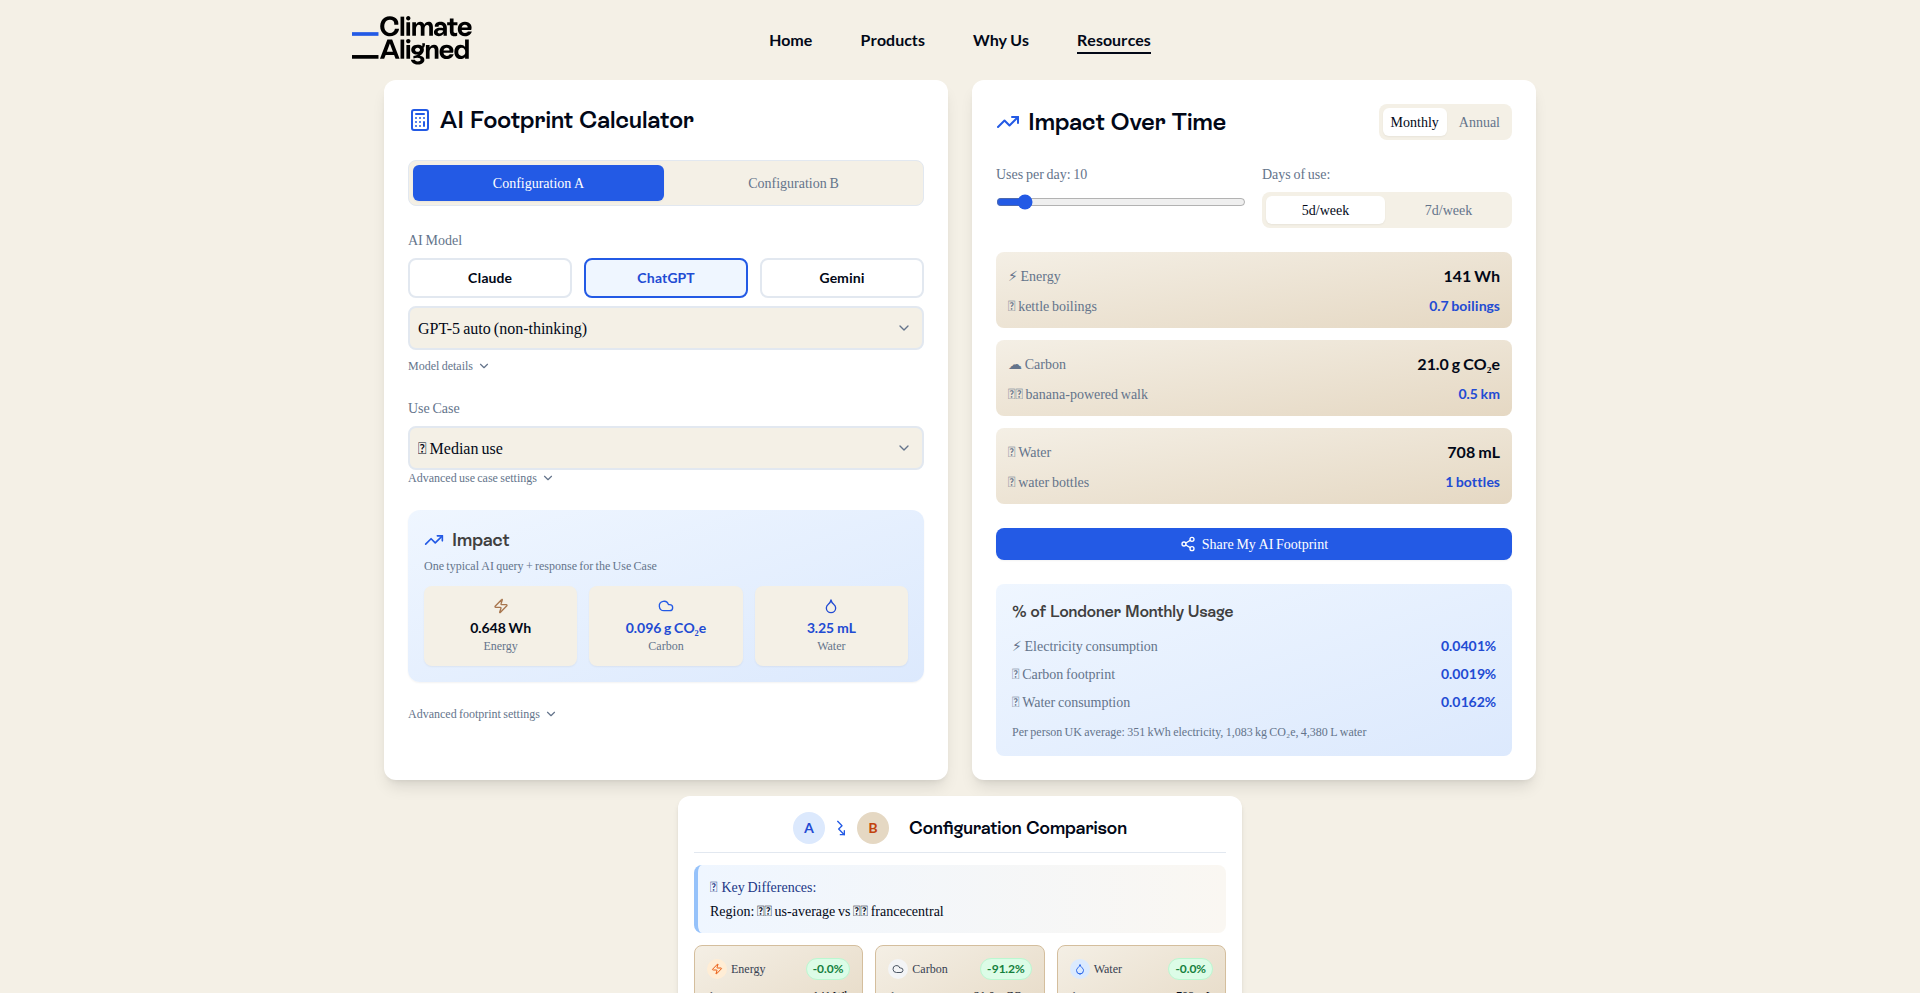Click the Per person UK average footnote
Image resolution: width=1920 pixels, height=993 pixels.
[x=1189, y=732]
